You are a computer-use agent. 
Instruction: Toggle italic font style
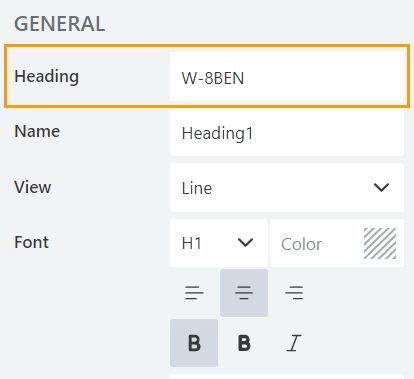click(x=294, y=343)
